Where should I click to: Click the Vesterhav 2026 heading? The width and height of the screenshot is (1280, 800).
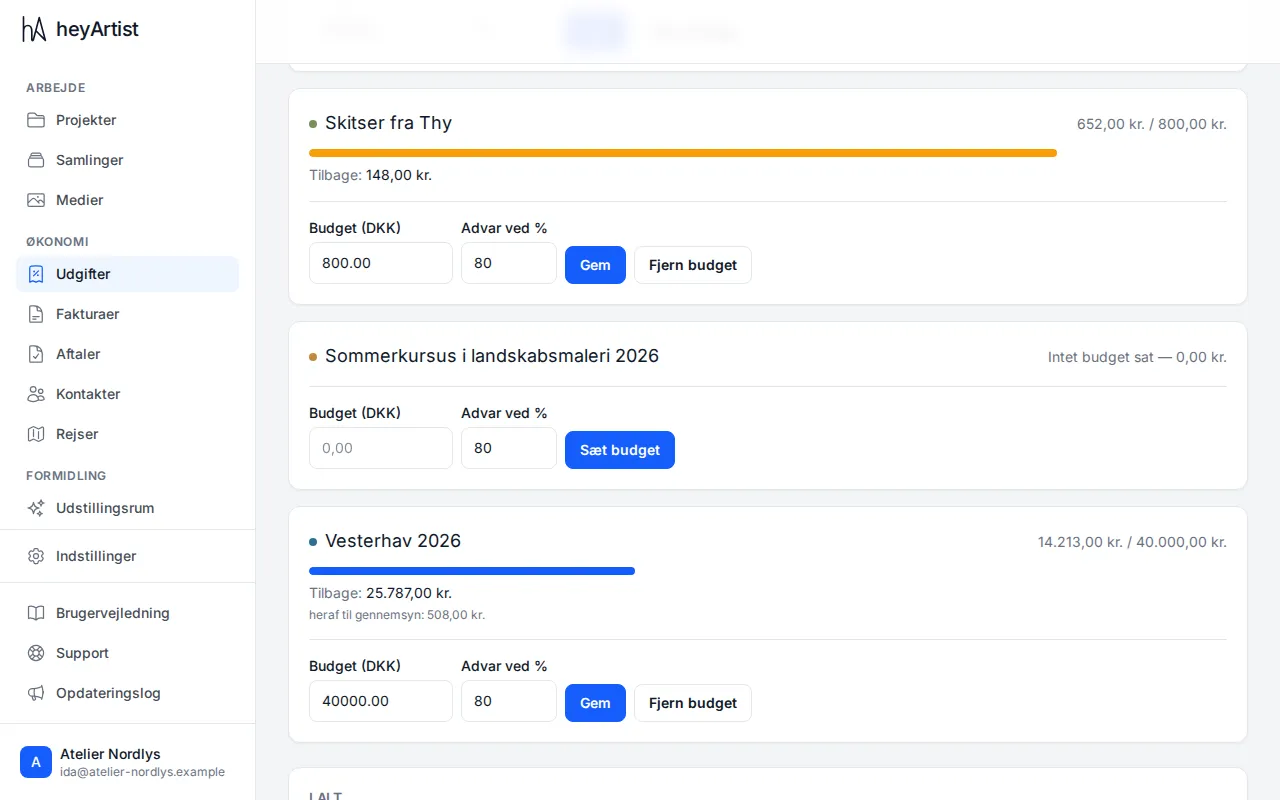[393, 541]
